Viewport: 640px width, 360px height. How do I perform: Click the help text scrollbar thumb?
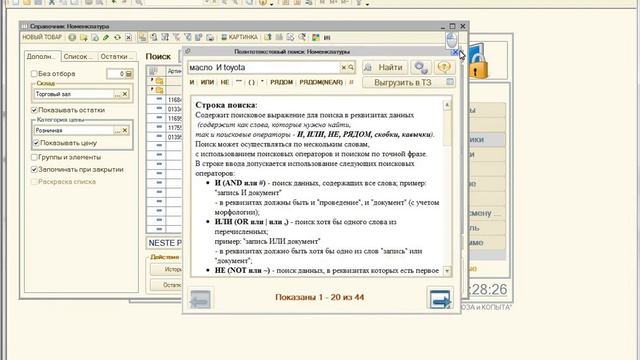point(447,128)
